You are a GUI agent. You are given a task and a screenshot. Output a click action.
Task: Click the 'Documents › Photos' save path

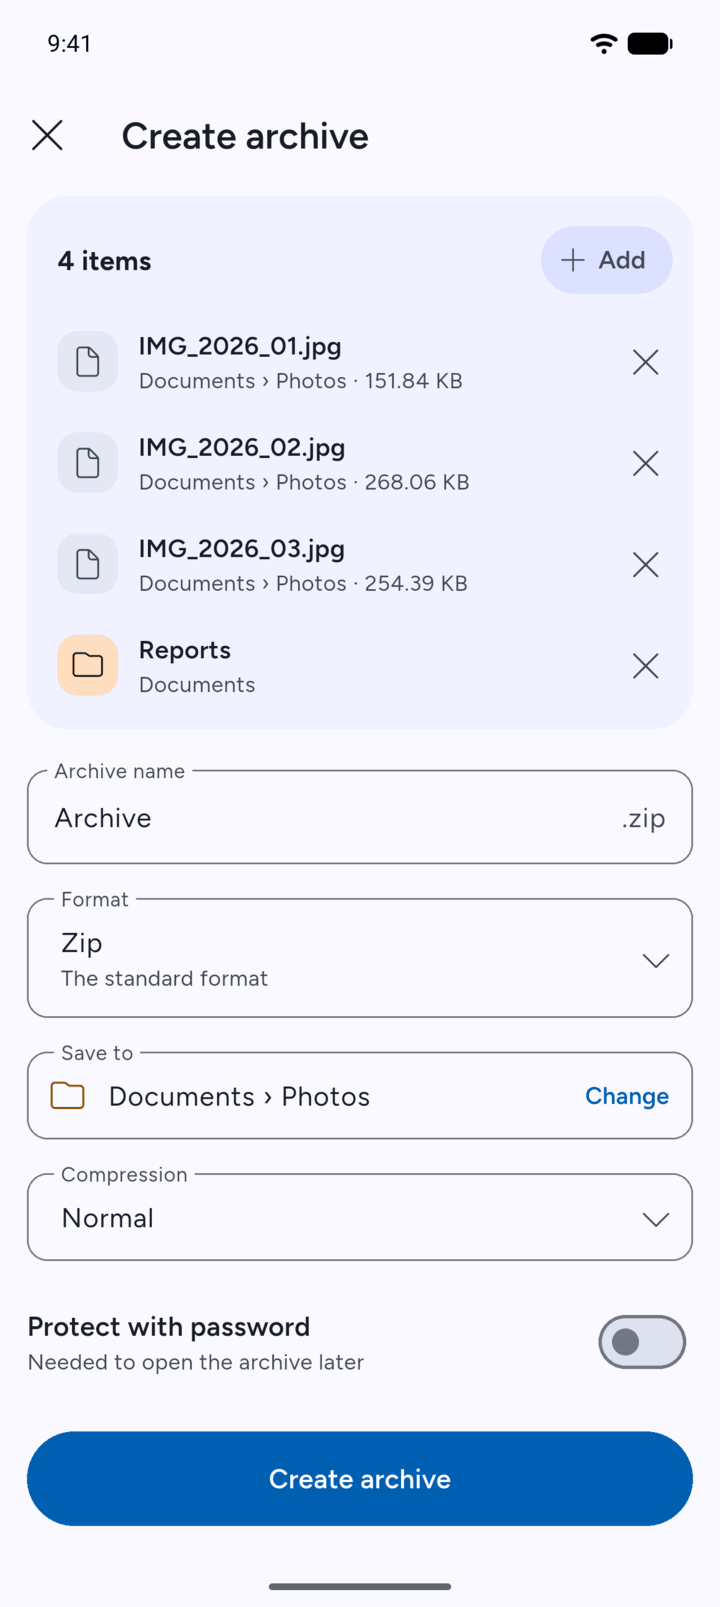coord(239,1097)
